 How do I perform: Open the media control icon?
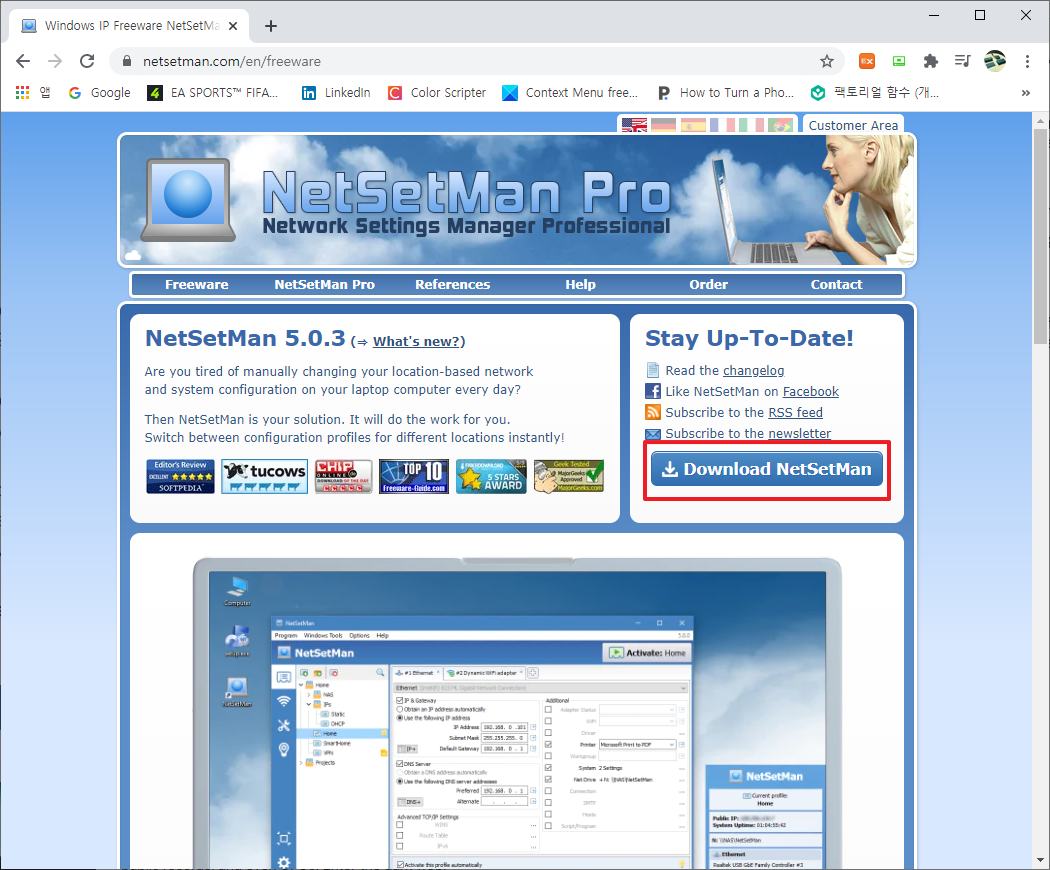pos(962,61)
